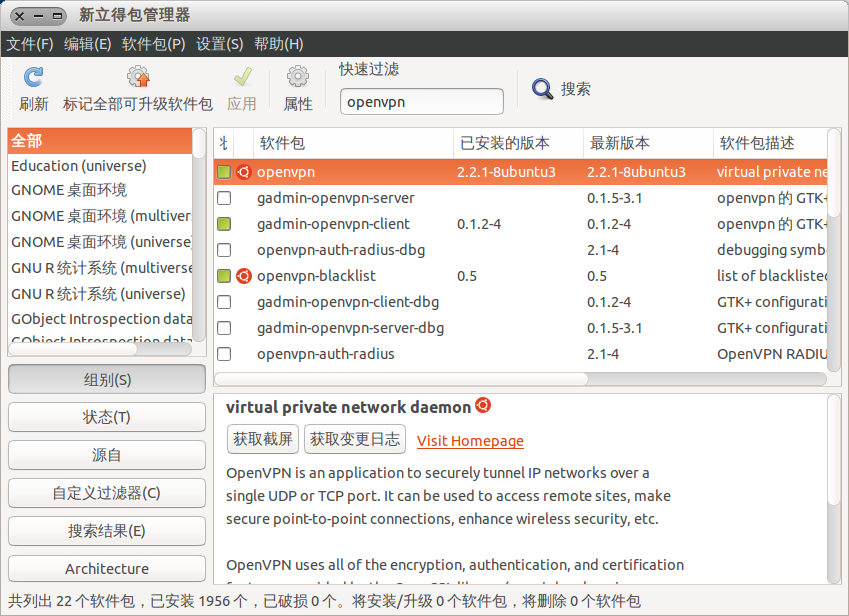849x616 pixels.
Task: Select GObject Introspection data category
Action: coord(100,319)
